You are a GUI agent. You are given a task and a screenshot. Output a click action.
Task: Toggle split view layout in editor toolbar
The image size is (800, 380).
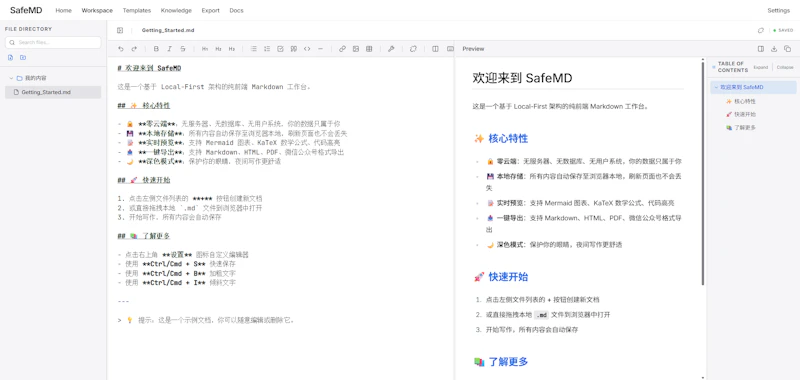coord(435,49)
